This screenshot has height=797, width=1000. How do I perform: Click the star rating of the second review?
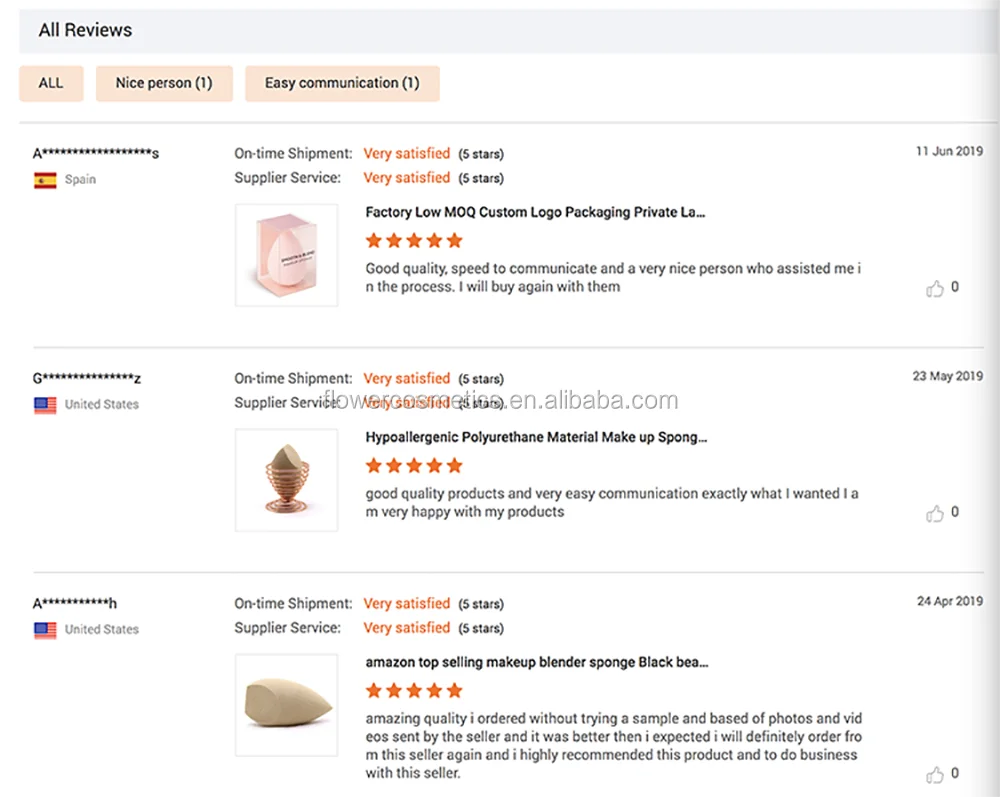click(414, 465)
